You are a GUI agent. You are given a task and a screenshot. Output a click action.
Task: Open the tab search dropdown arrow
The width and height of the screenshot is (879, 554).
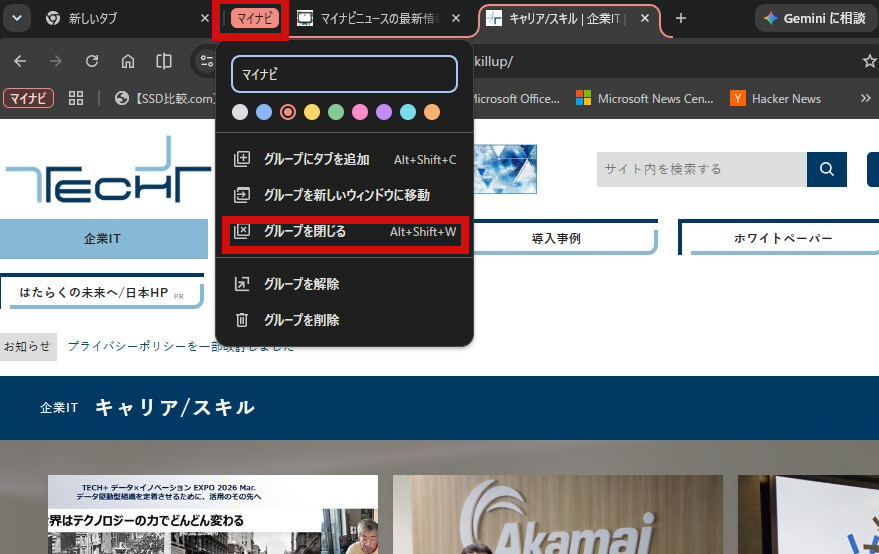17,18
